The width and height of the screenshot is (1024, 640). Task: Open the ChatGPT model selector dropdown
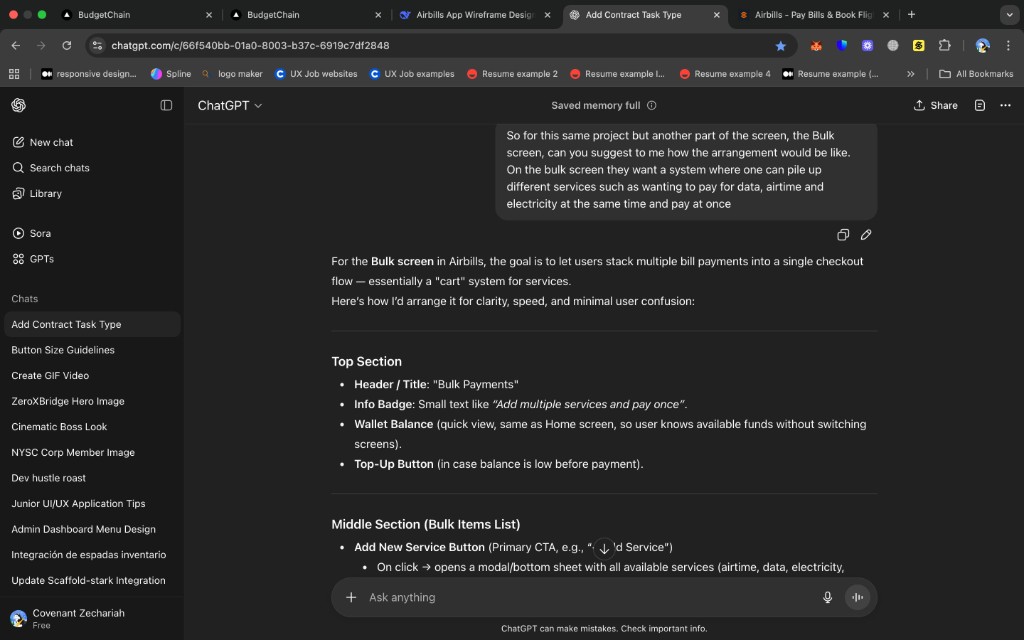(x=230, y=105)
